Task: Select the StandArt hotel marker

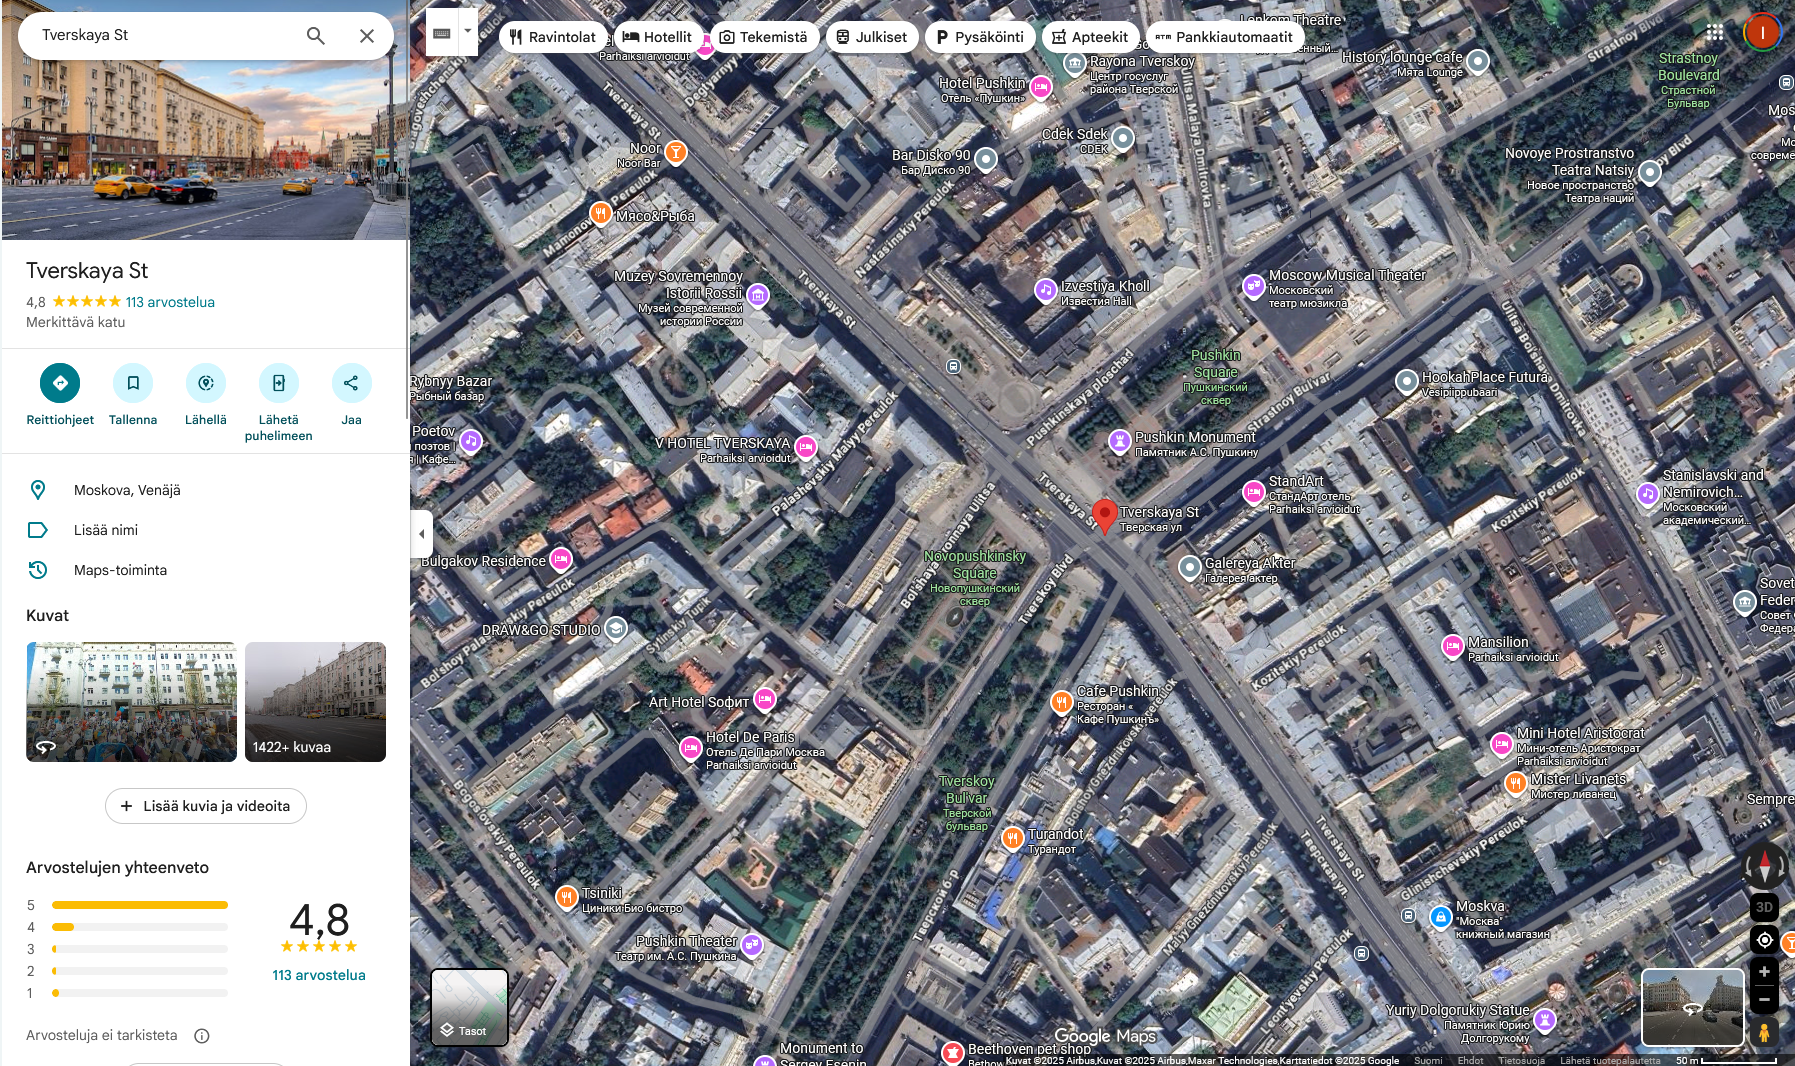Action: 1254,491
